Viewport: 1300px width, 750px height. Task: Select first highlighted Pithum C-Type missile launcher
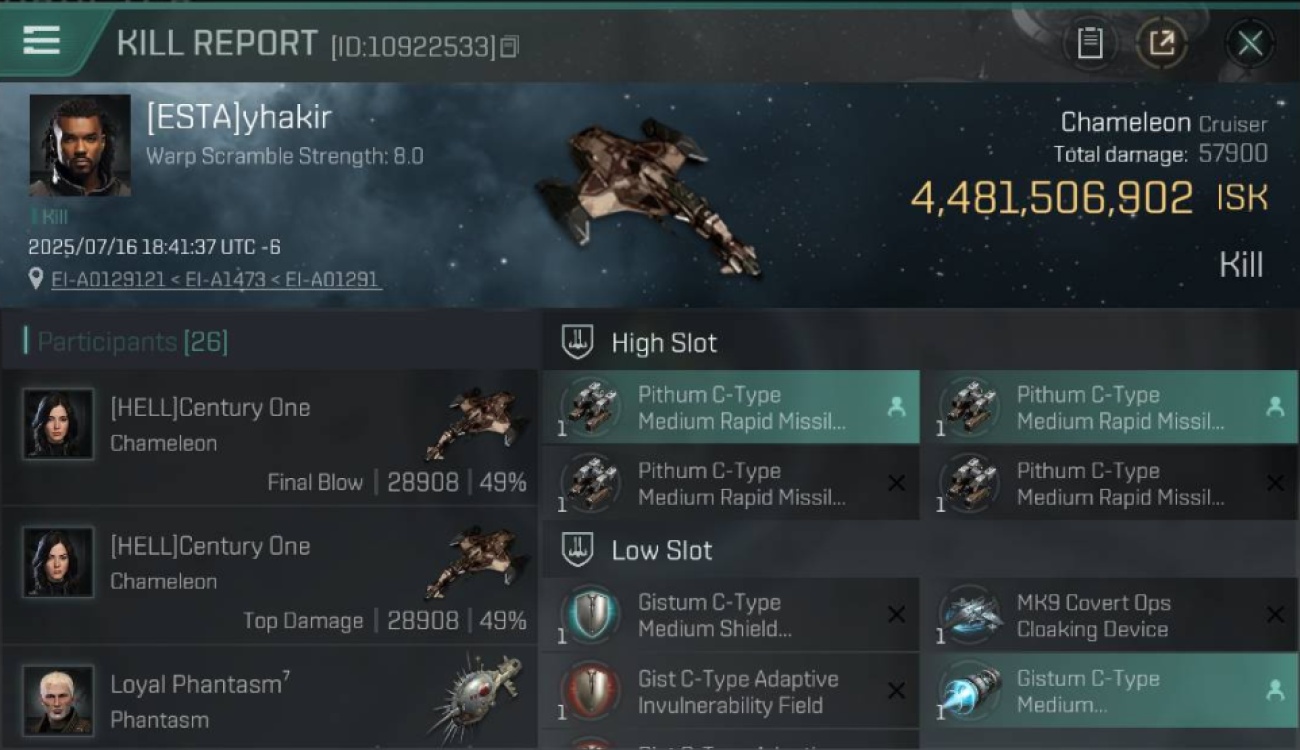(730, 407)
